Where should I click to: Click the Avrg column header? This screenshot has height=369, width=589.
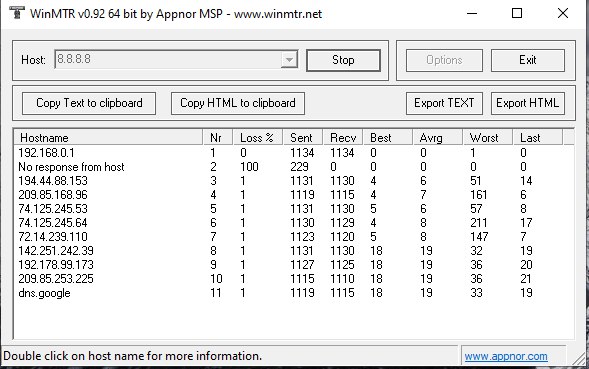point(438,138)
